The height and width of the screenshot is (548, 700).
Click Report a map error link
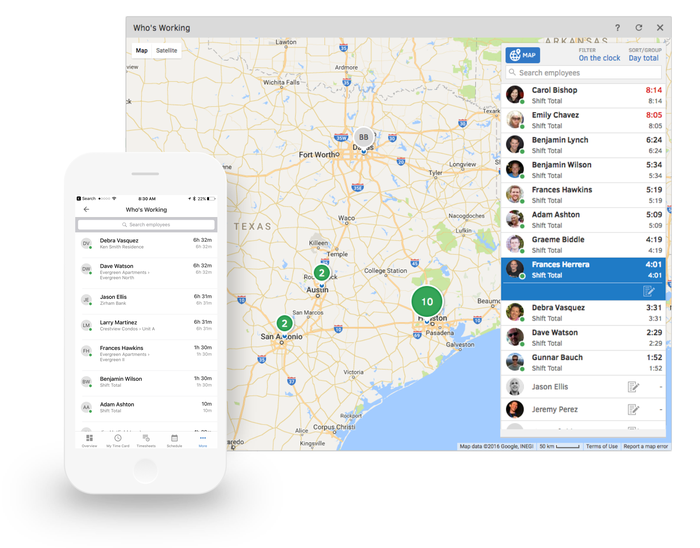tap(646, 446)
